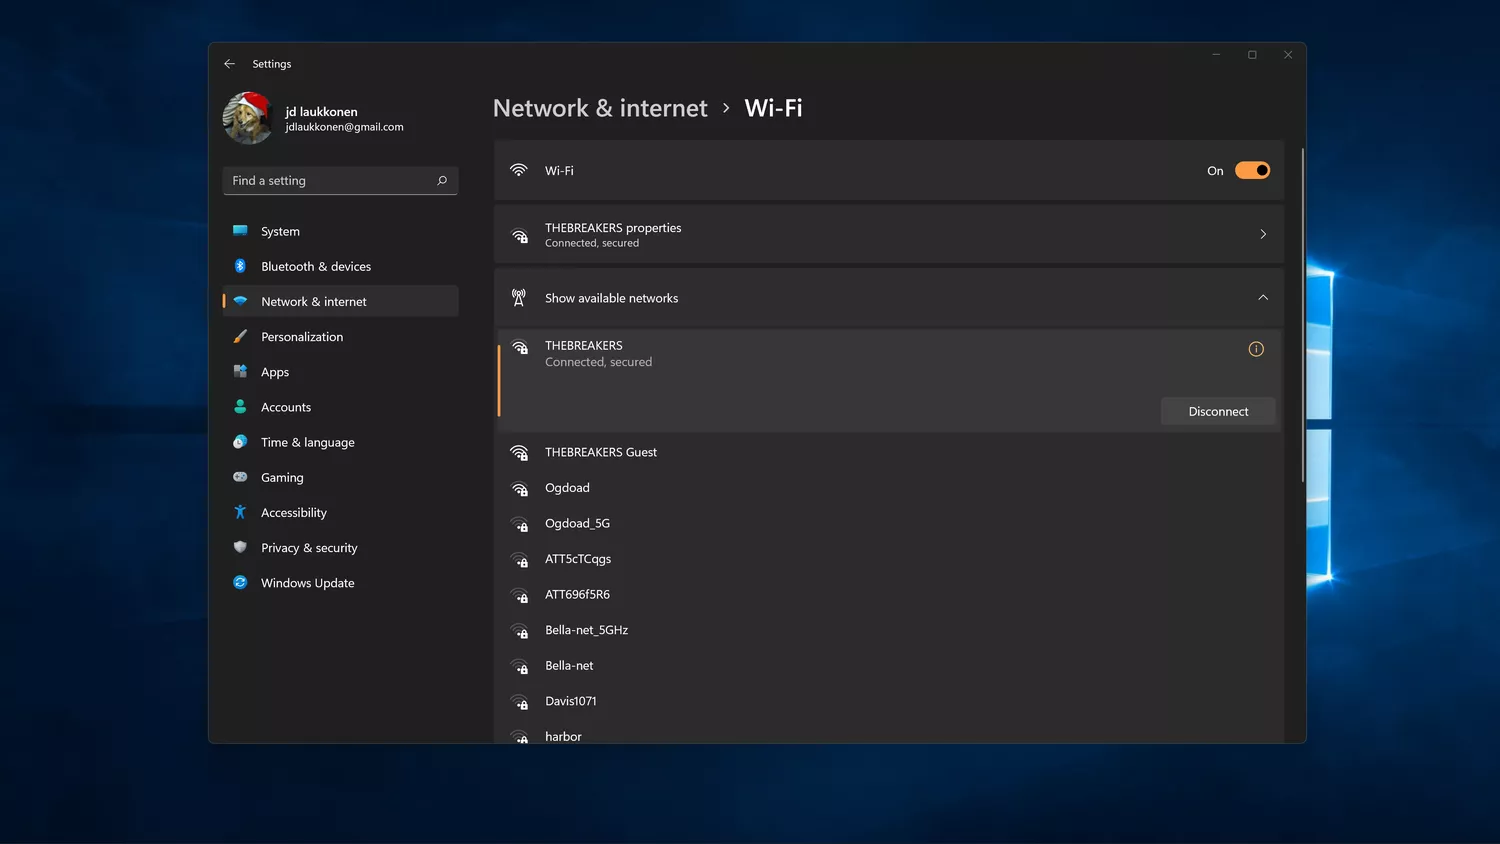Click the ATT5cTCqgs signal icon

(x=519, y=560)
